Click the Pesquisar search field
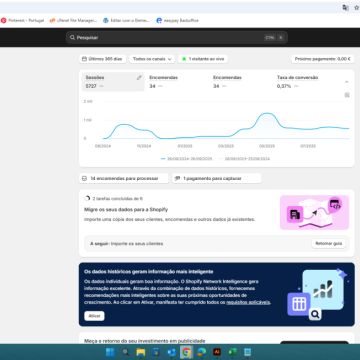 [x=177, y=38]
